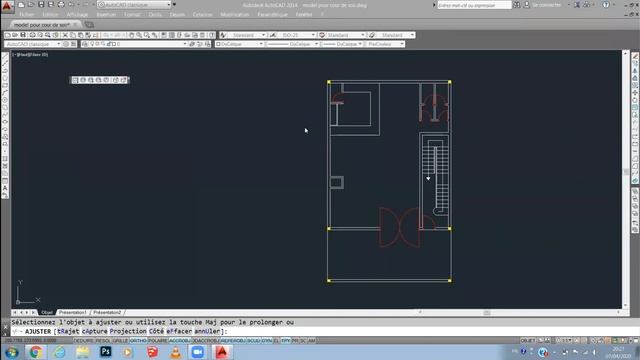Toggle POLAIRE tracking
Screen dimensions: 640x360
click(x=158, y=340)
